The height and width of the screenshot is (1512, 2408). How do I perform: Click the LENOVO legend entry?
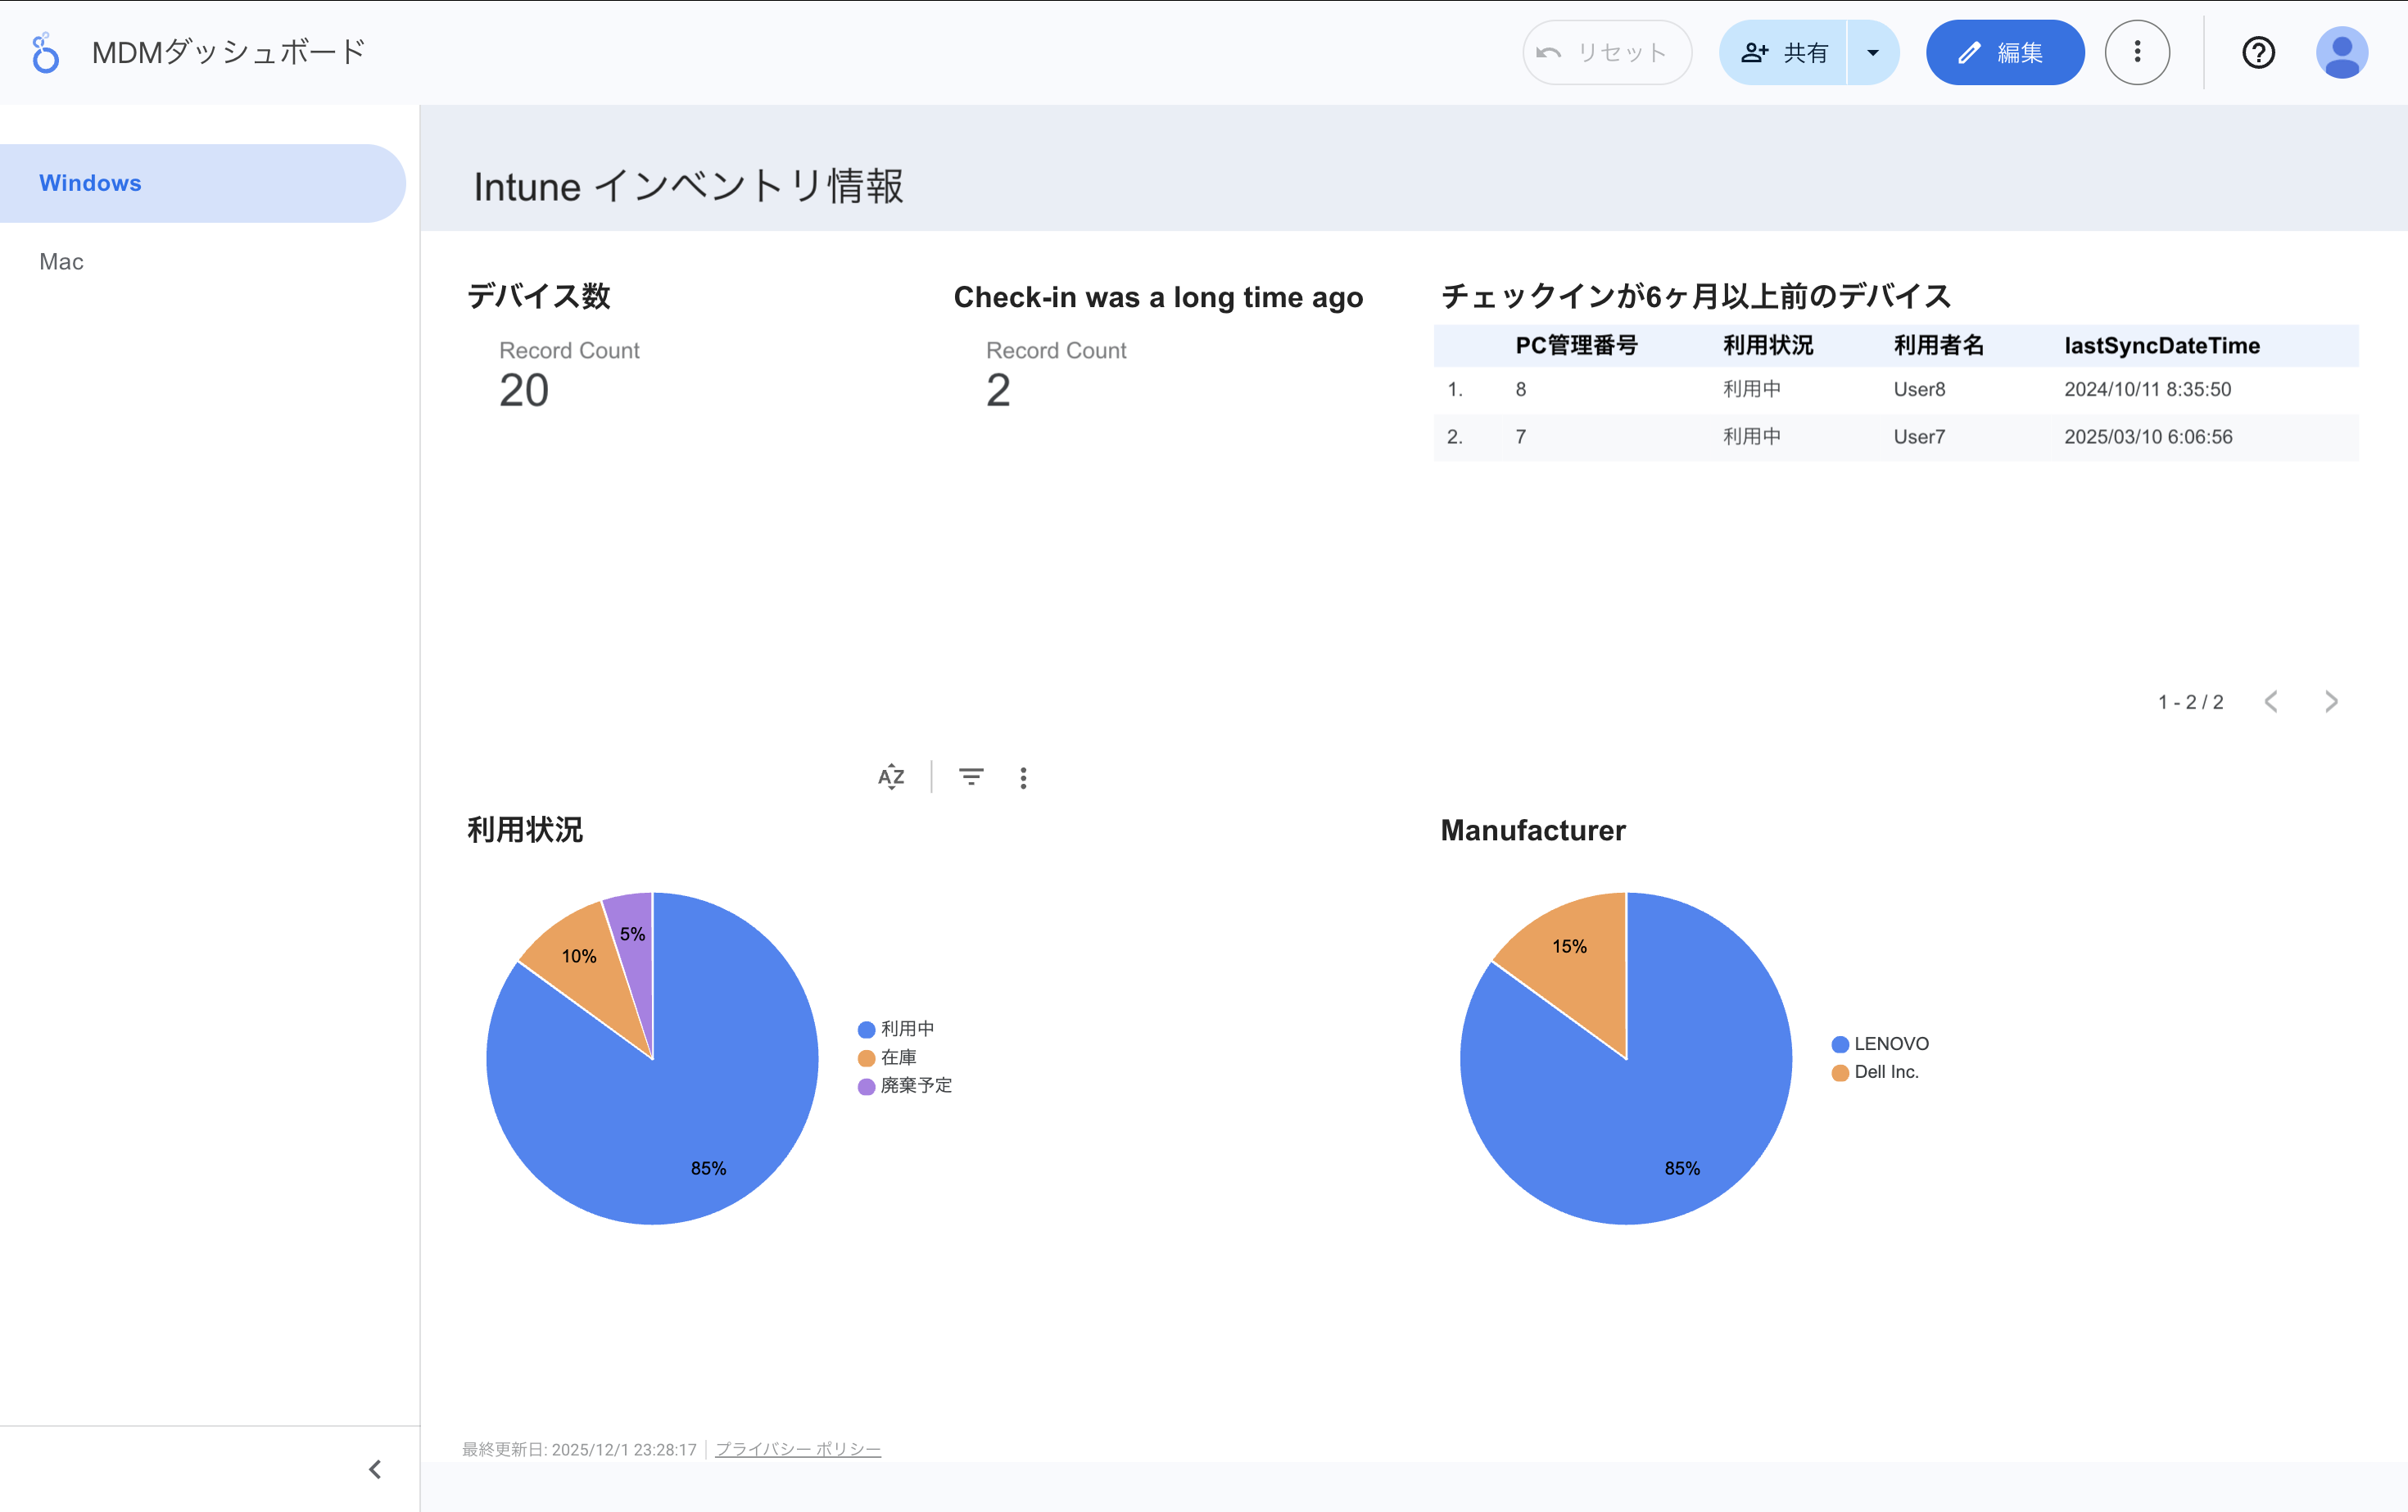coord(1880,1044)
